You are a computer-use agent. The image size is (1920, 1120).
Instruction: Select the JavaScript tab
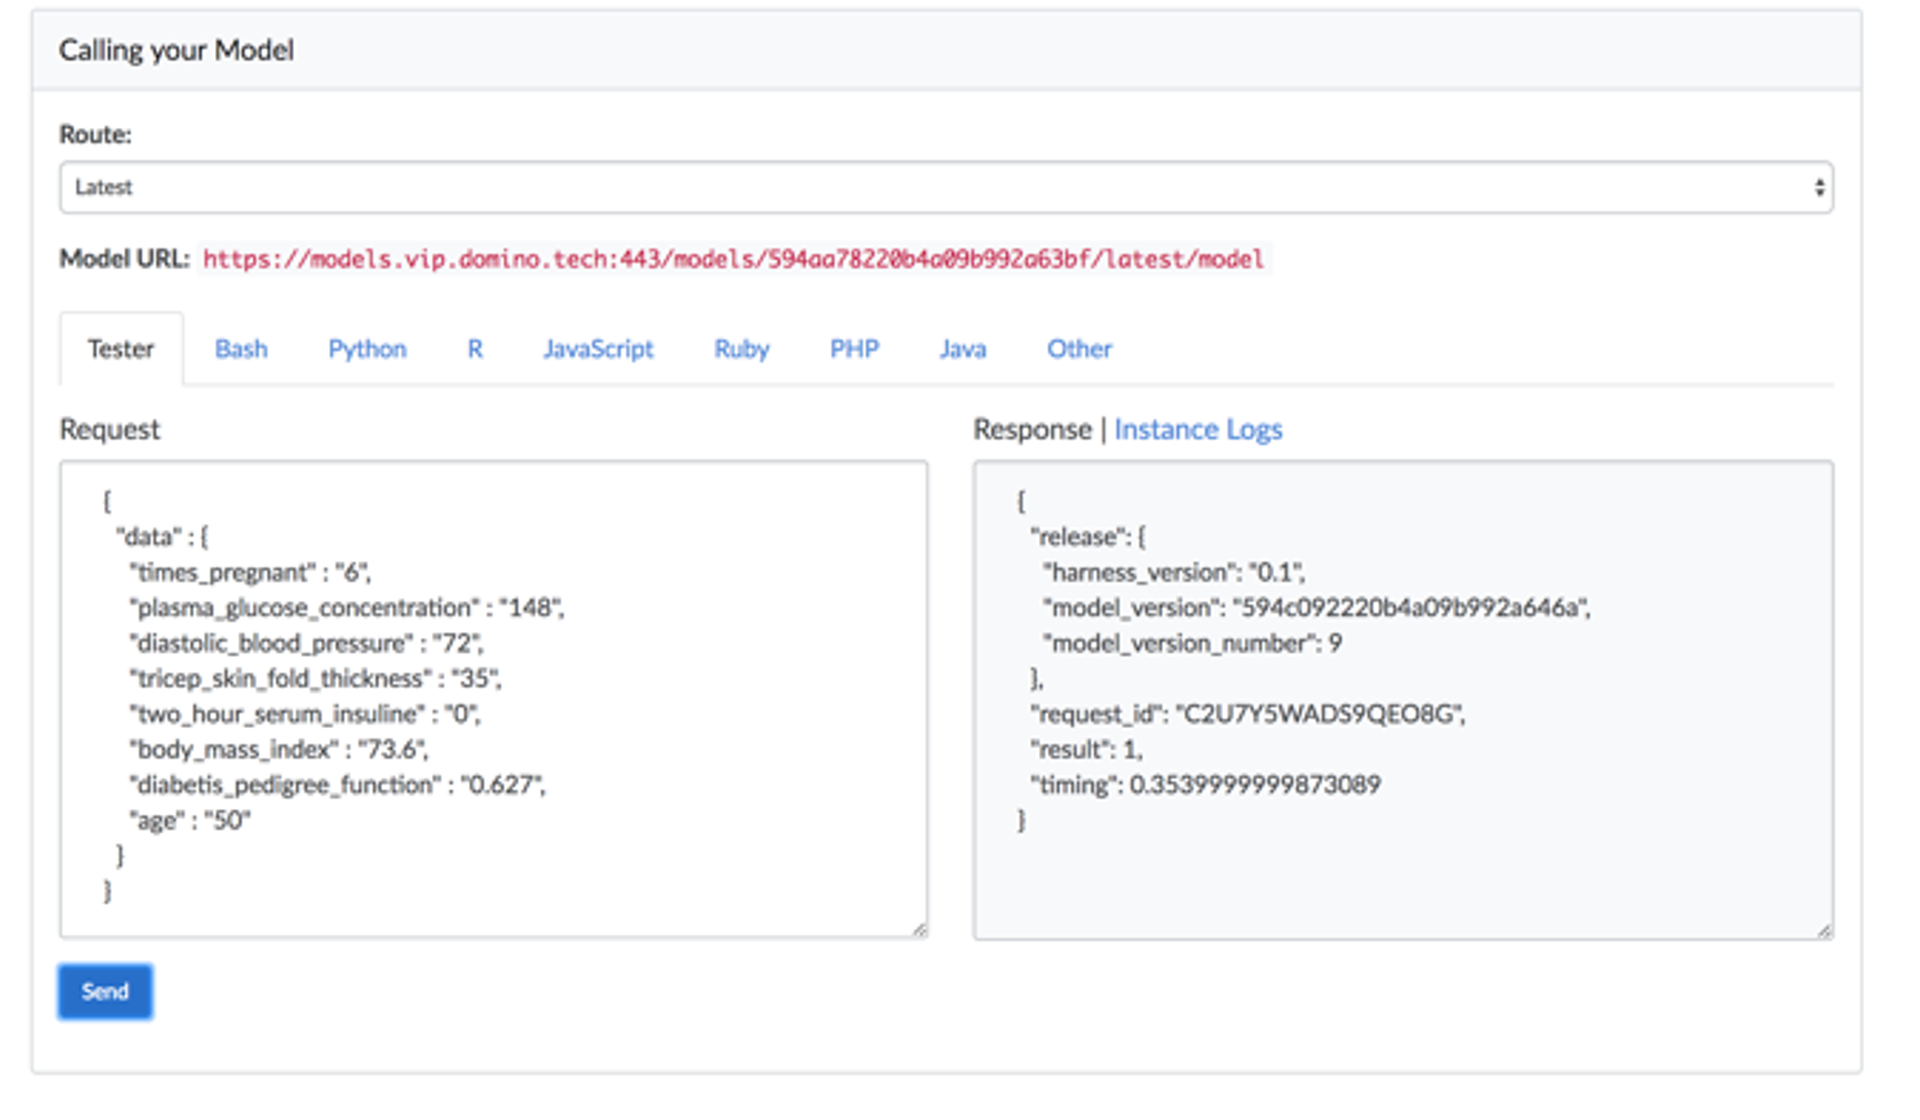click(x=597, y=349)
